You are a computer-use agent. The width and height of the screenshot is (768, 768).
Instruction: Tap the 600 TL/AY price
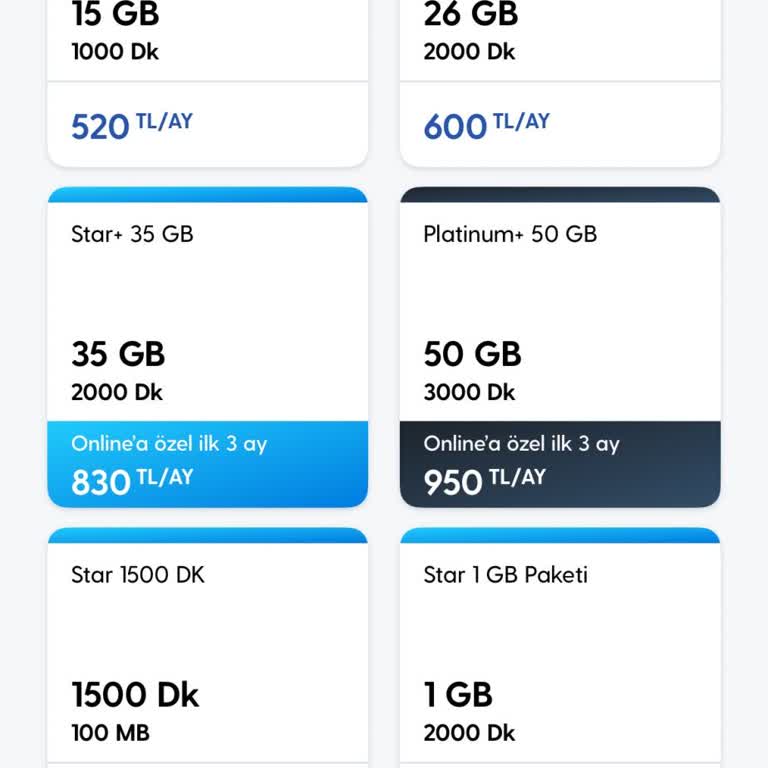(x=486, y=126)
